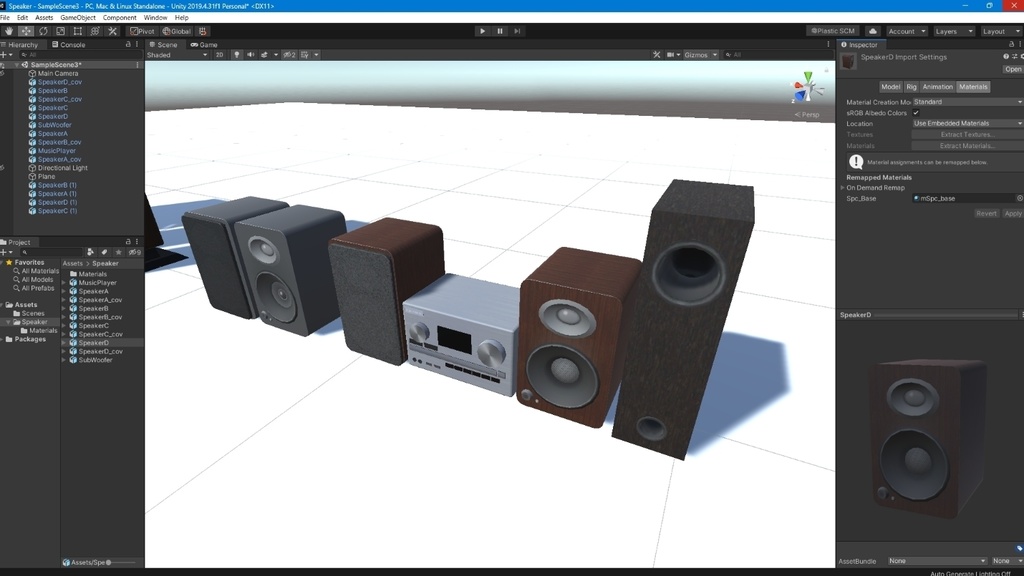Image resolution: width=1024 pixels, height=576 pixels.
Task: Open Material Creation Mode dropdown
Action: [968, 102]
